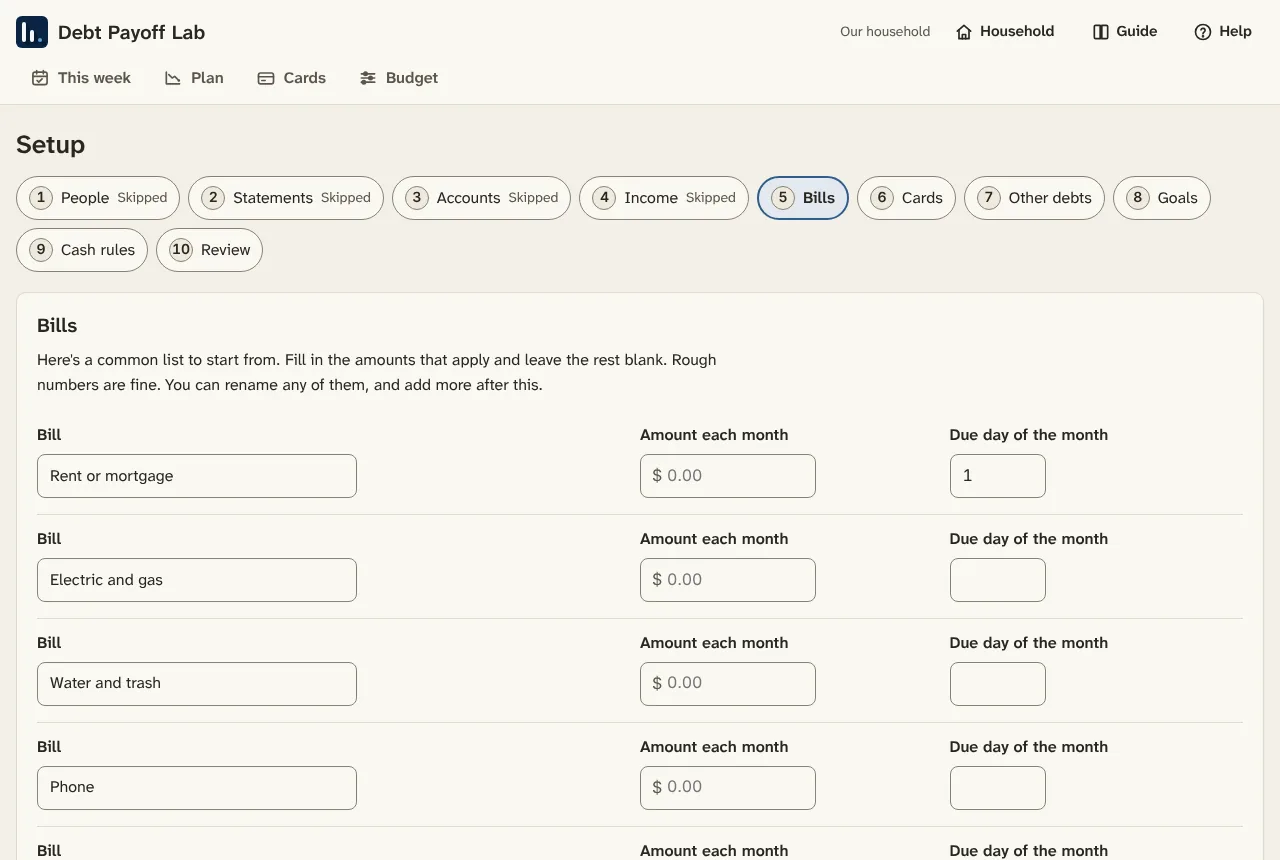Click the Rent or mortgage amount field

click(728, 476)
